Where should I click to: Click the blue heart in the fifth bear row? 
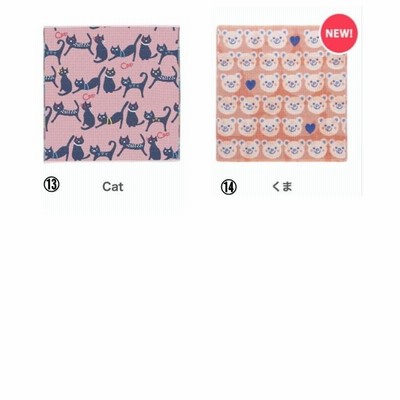tap(310, 128)
